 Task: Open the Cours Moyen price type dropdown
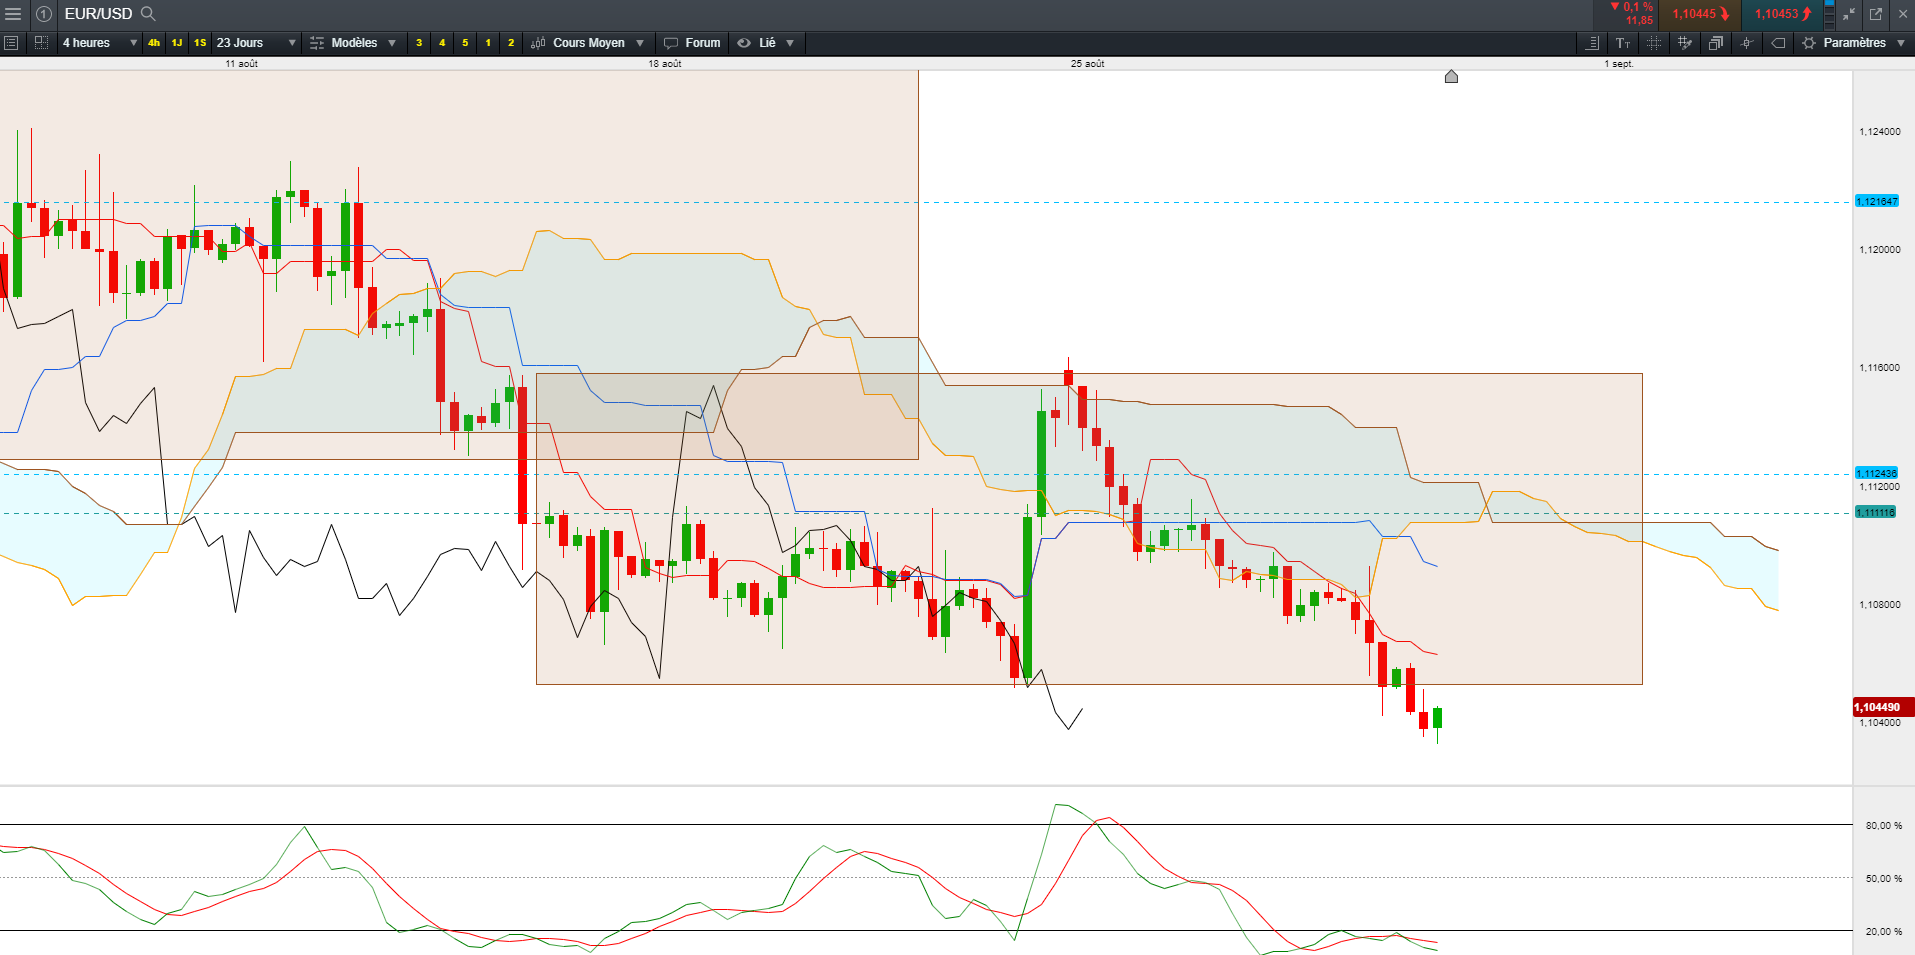588,43
